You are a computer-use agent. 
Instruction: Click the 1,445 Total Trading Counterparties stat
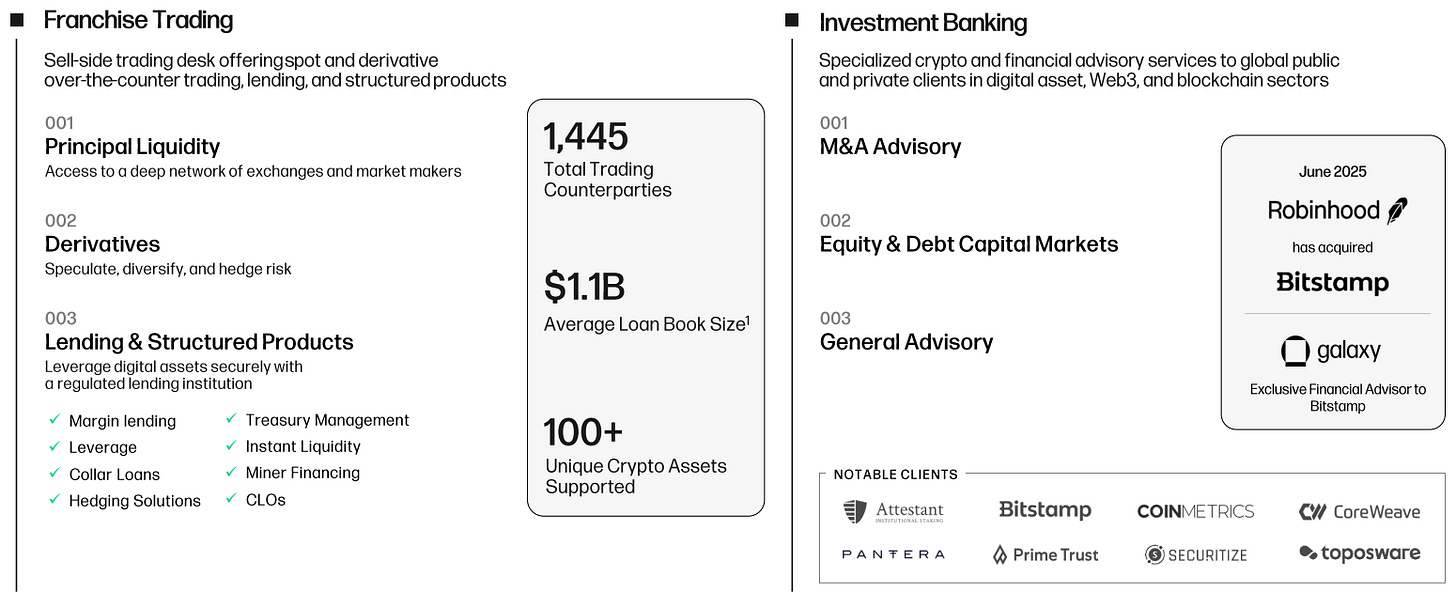coord(586,137)
